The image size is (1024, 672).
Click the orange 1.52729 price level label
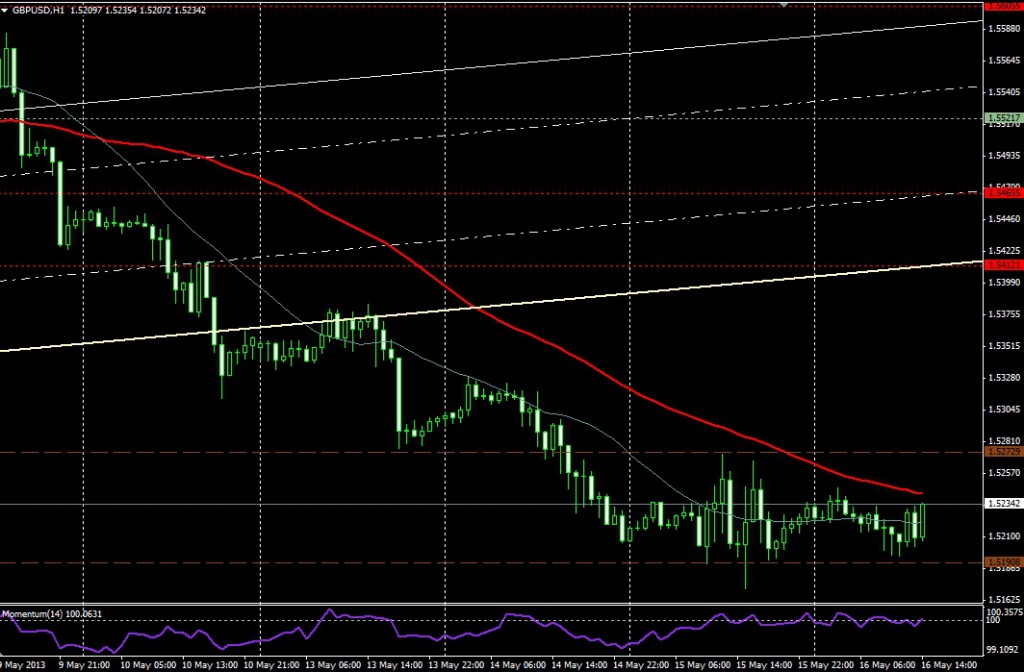coord(1003,452)
